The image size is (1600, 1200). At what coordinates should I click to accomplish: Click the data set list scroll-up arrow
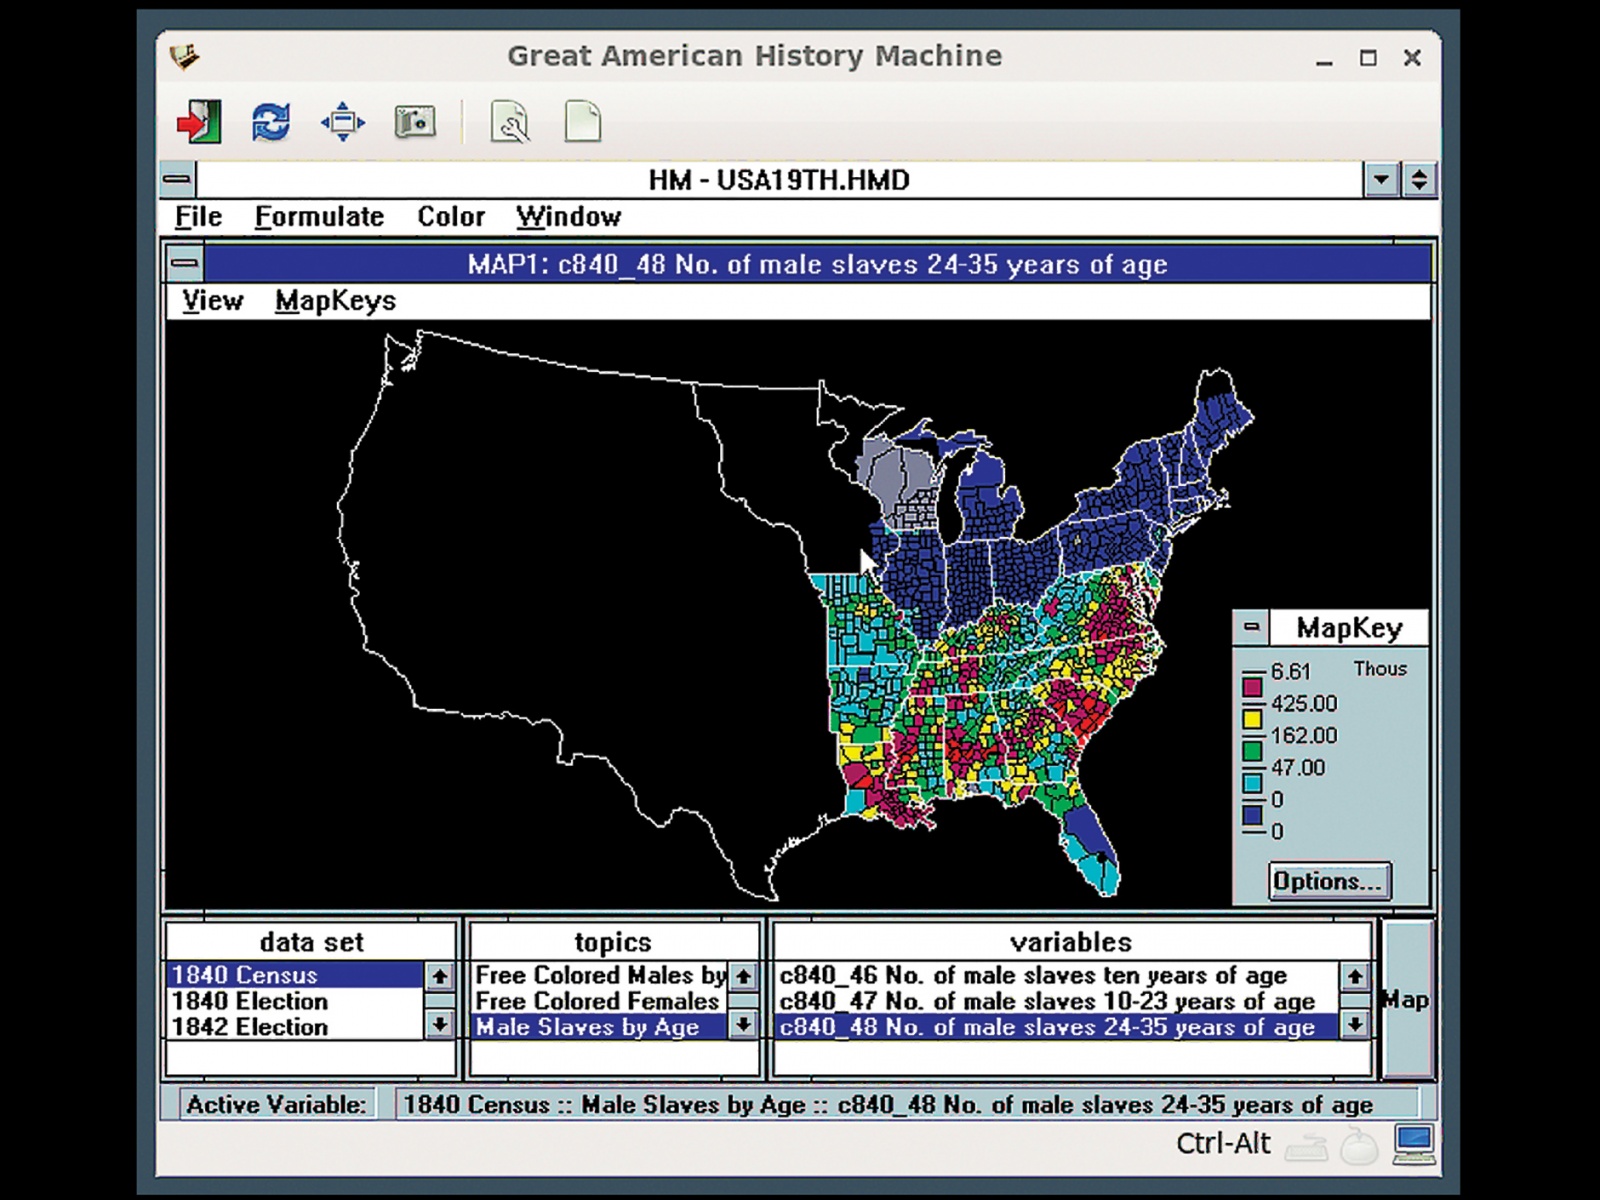tap(440, 976)
